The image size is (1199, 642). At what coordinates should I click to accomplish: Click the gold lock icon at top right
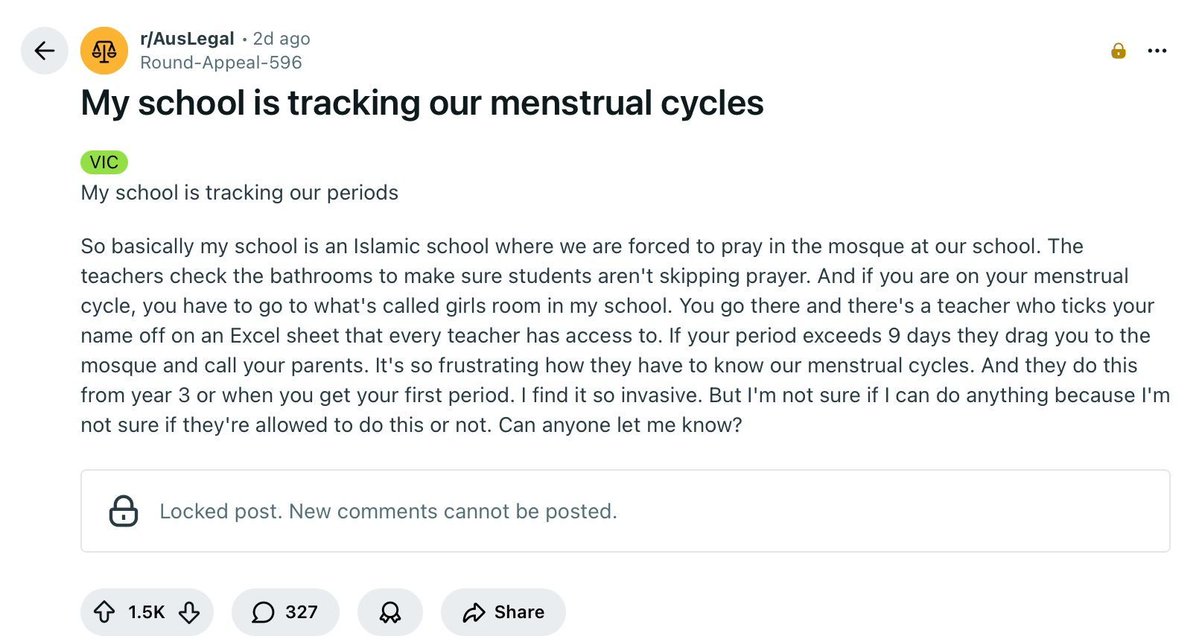coord(1118,51)
